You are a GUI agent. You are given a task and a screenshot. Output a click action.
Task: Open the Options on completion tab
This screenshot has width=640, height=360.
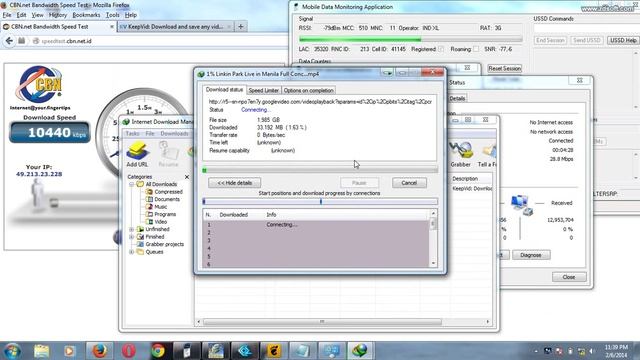click(309, 90)
